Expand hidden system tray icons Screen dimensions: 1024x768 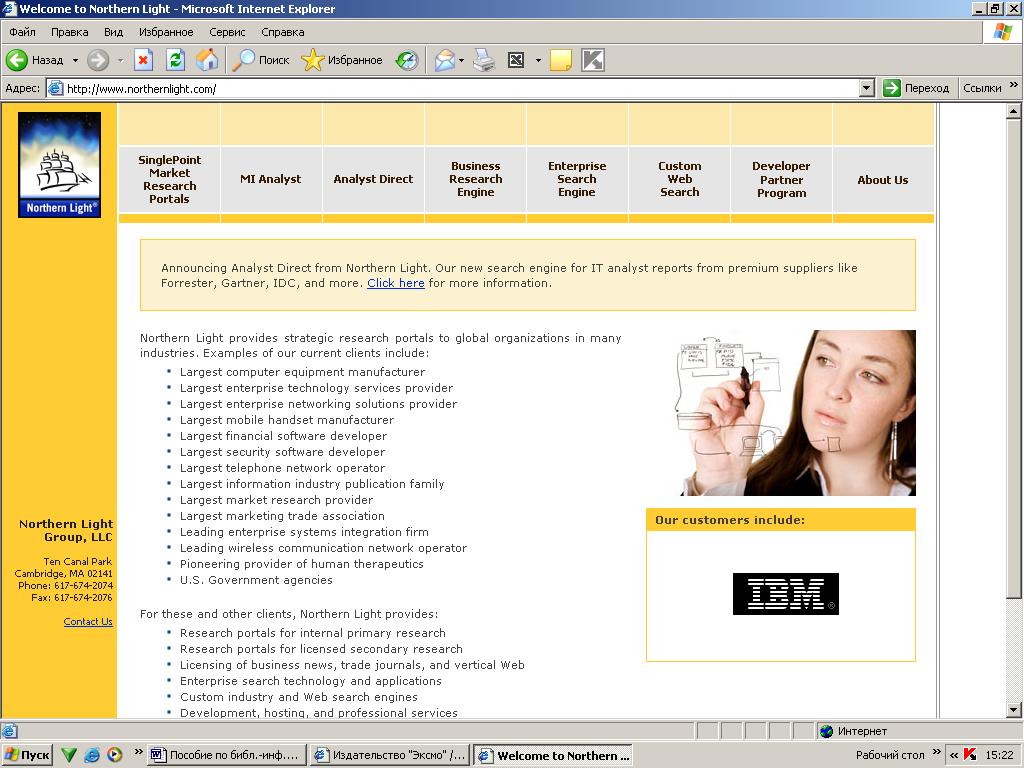click(x=953, y=755)
